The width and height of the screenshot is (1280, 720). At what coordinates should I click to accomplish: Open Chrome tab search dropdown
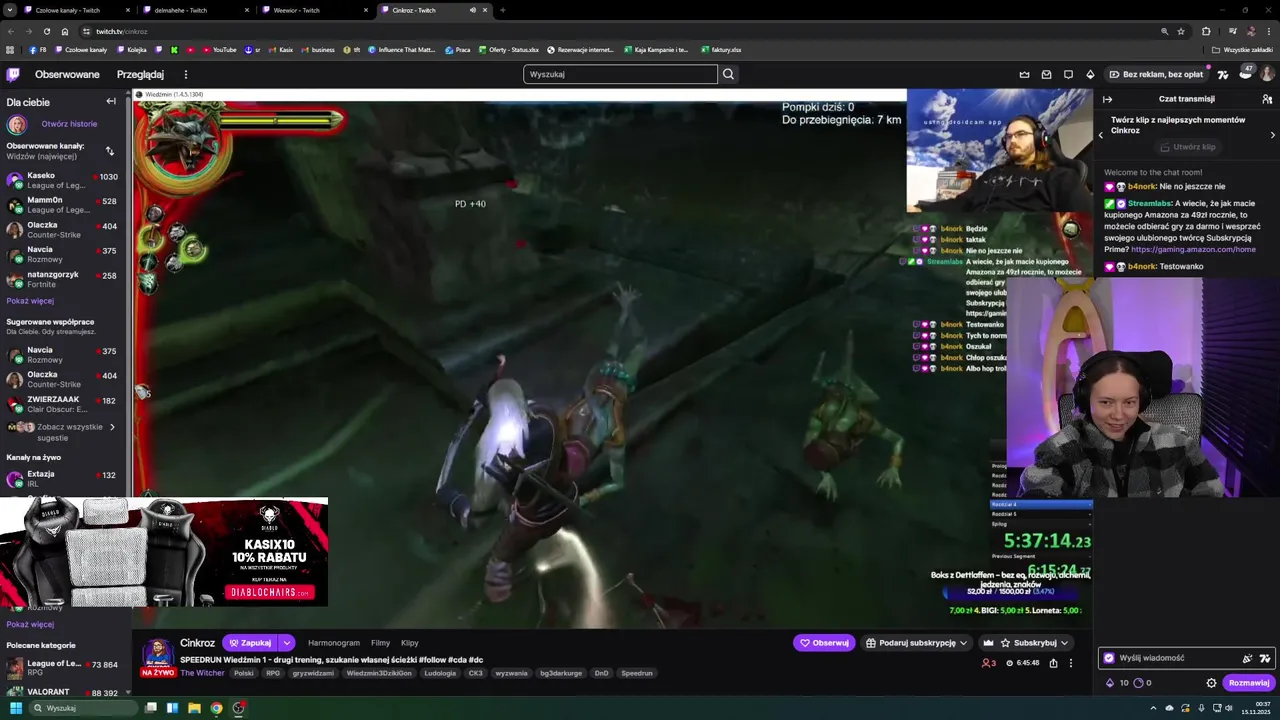click(x=10, y=10)
